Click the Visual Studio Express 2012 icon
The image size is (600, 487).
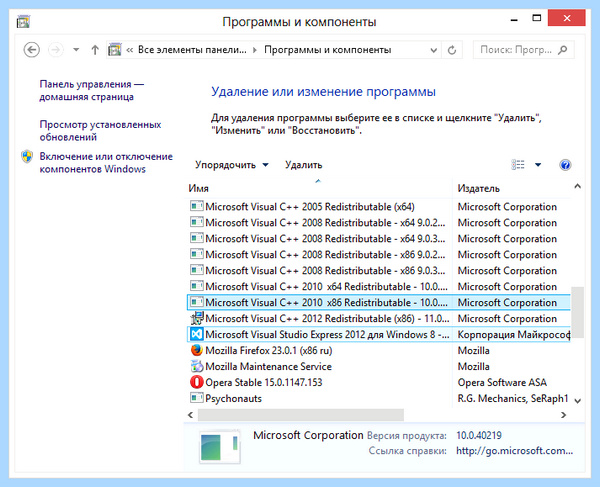197,334
